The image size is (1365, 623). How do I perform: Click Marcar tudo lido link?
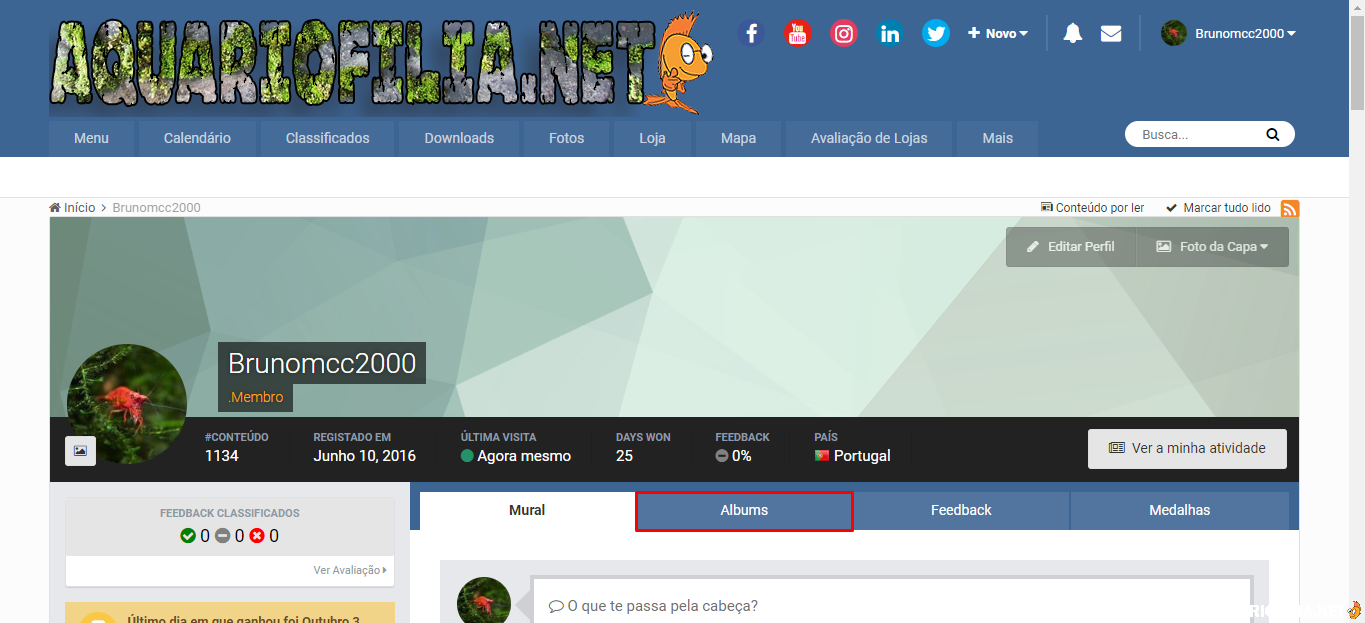coord(1218,207)
